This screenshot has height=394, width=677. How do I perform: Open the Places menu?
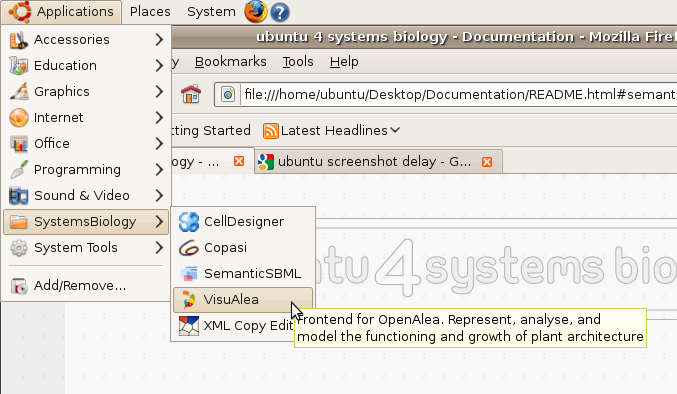[x=150, y=12]
